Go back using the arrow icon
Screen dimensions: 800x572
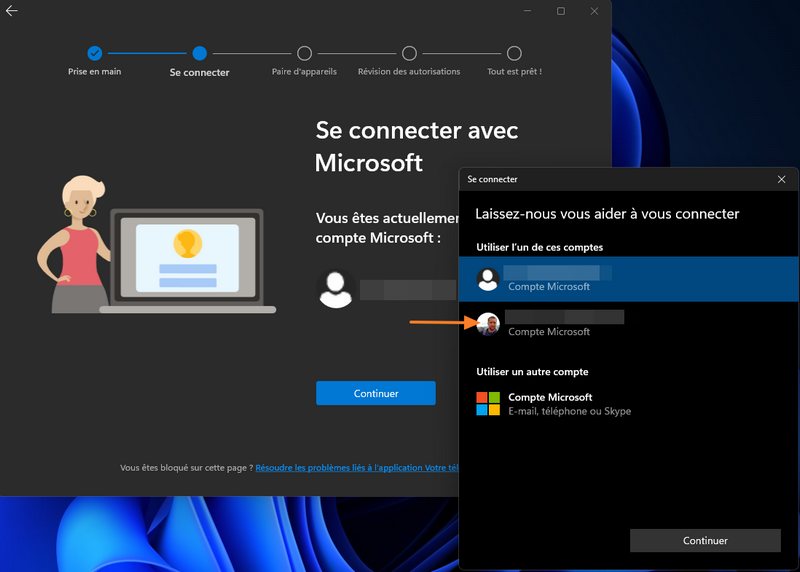[11, 11]
